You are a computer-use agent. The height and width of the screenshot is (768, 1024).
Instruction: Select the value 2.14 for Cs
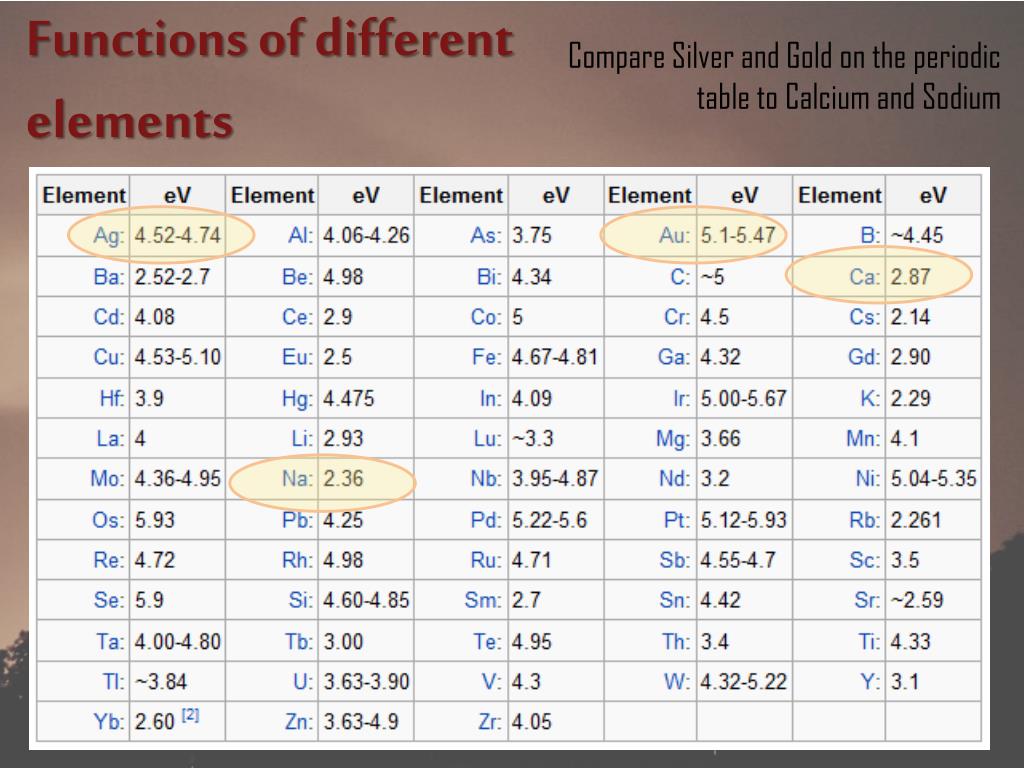coord(910,317)
